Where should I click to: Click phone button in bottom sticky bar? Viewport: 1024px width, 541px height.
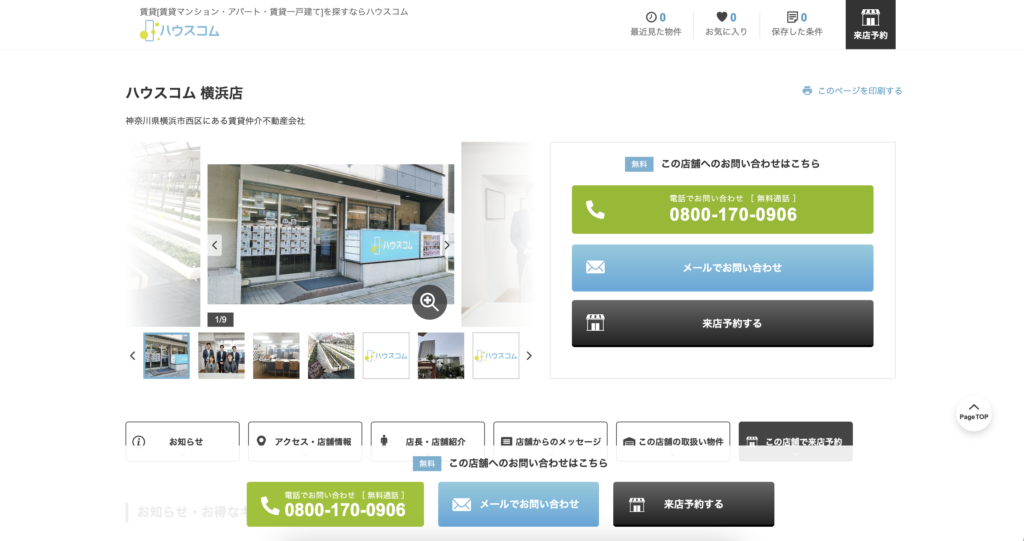pos(335,504)
